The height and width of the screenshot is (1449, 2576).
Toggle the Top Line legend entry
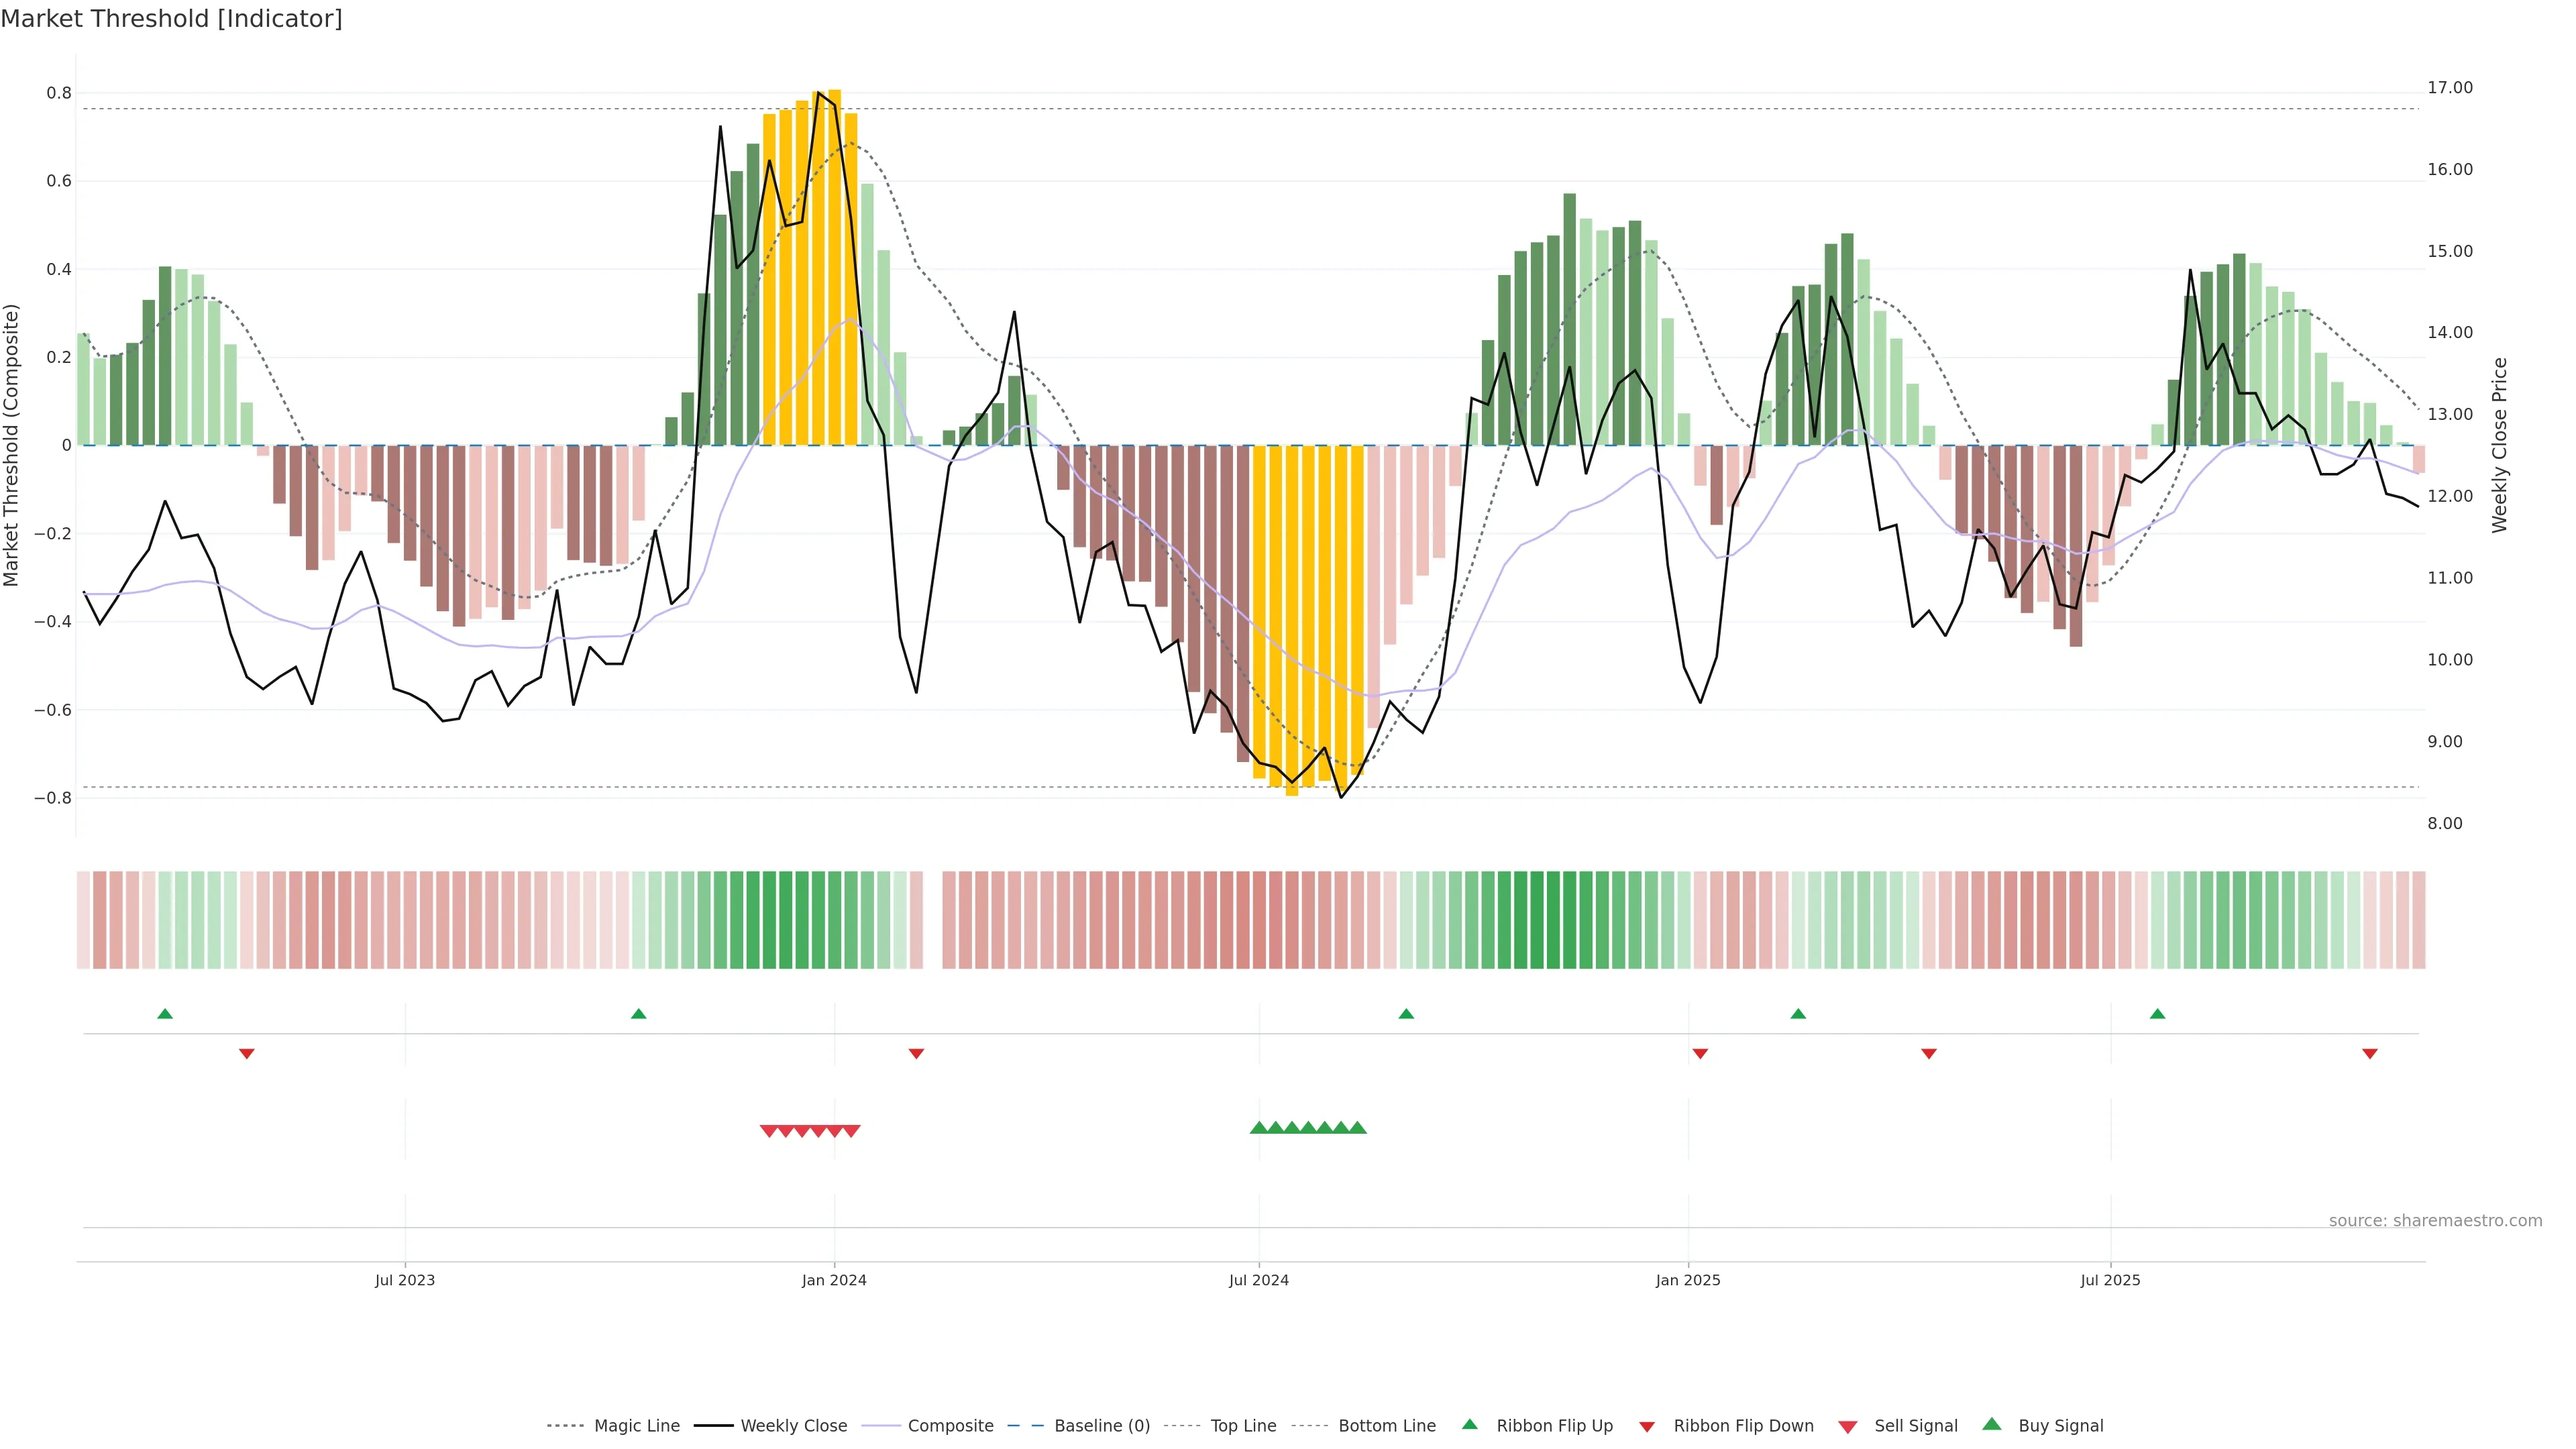[x=1243, y=1426]
